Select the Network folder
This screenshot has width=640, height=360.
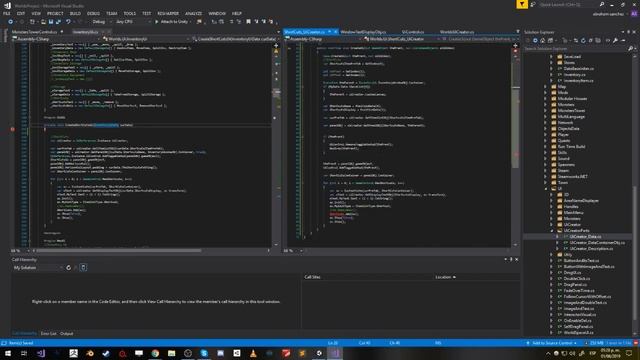(x=565, y=122)
